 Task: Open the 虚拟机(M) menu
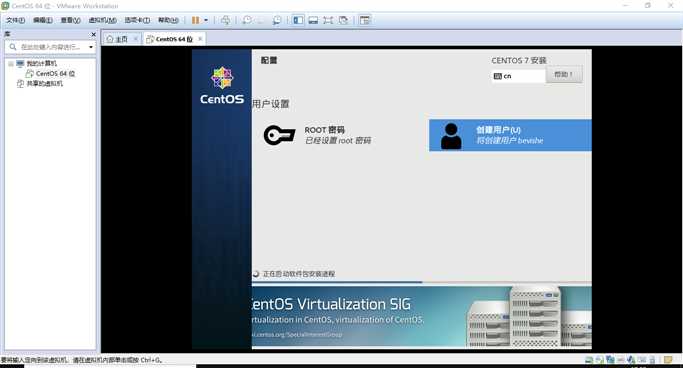pyautogui.click(x=102, y=20)
